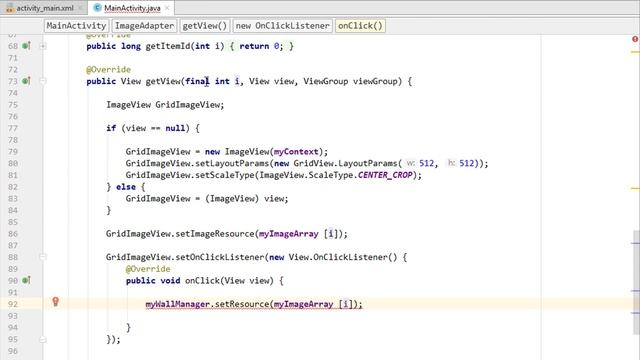Click override gutter icon on line 68
The image size is (640, 360).
26,46
